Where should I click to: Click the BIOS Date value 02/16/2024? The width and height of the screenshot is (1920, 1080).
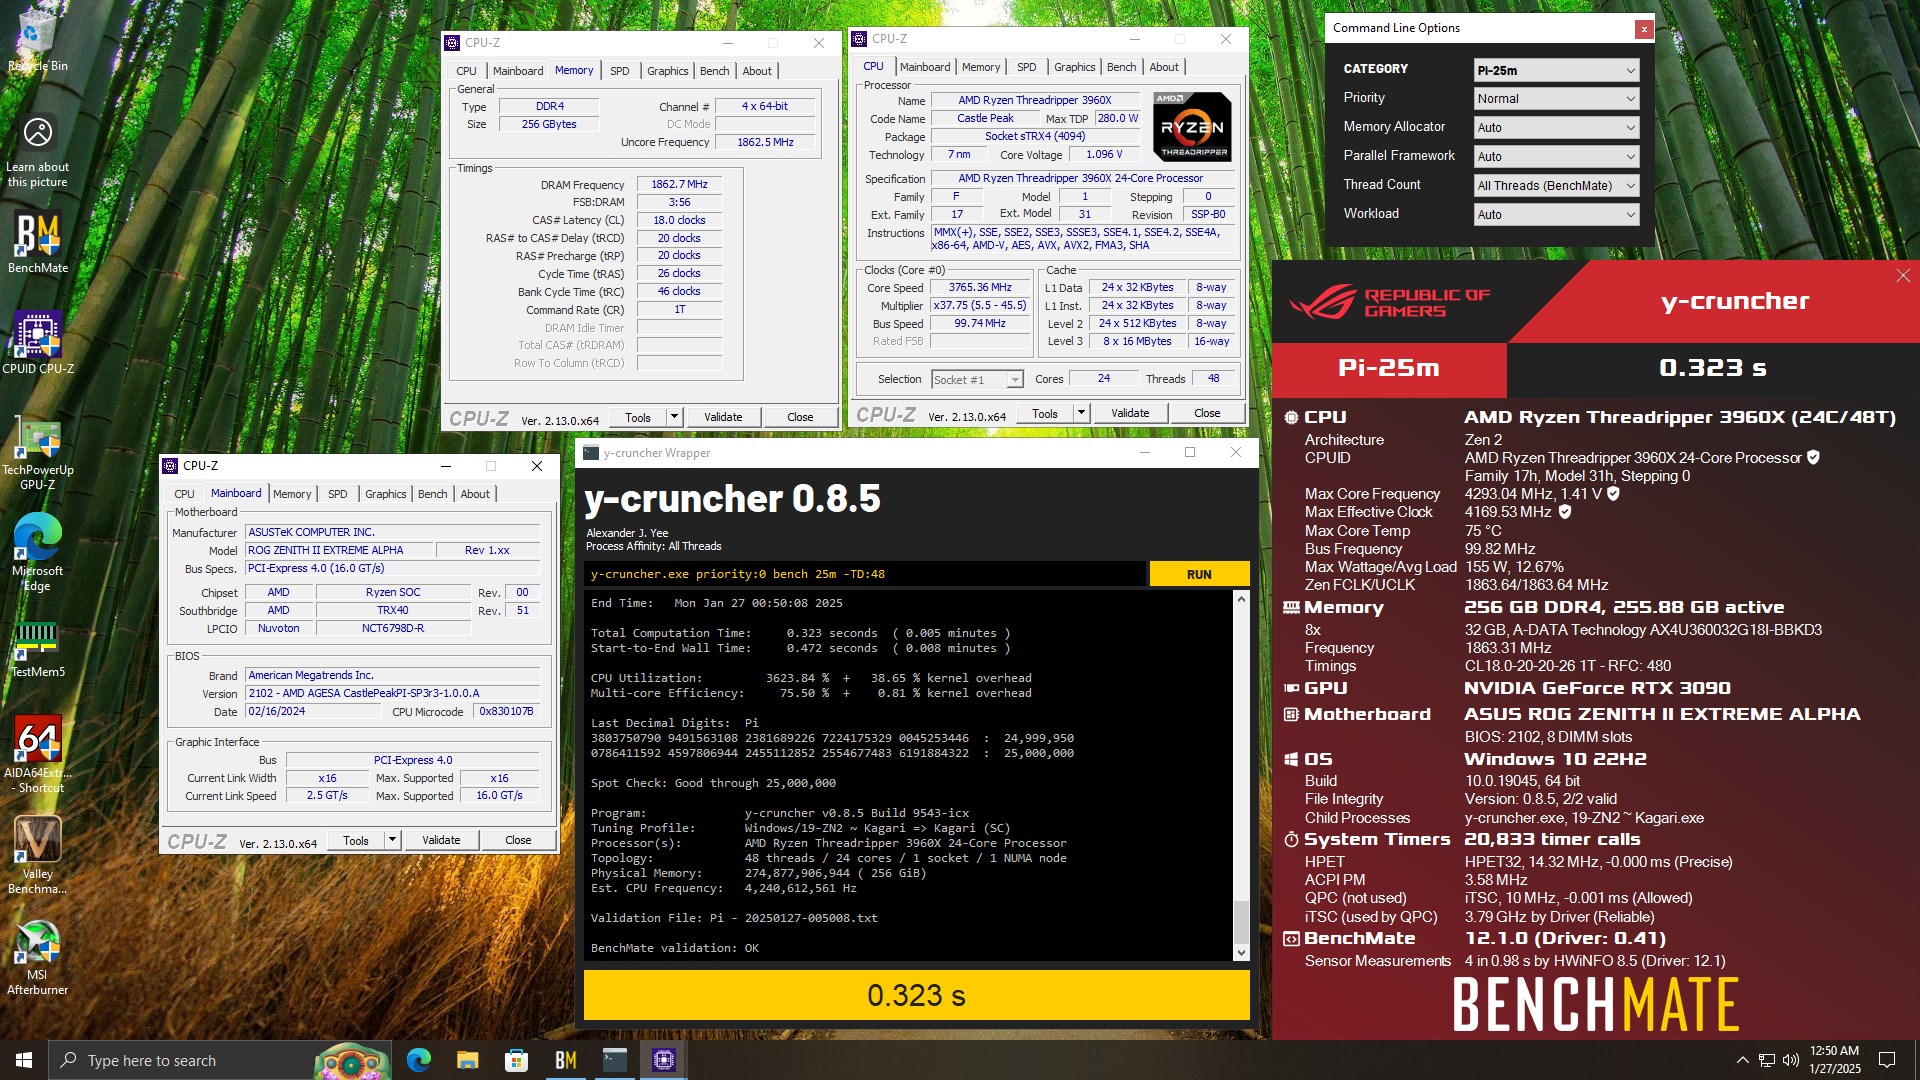(x=313, y=712)
